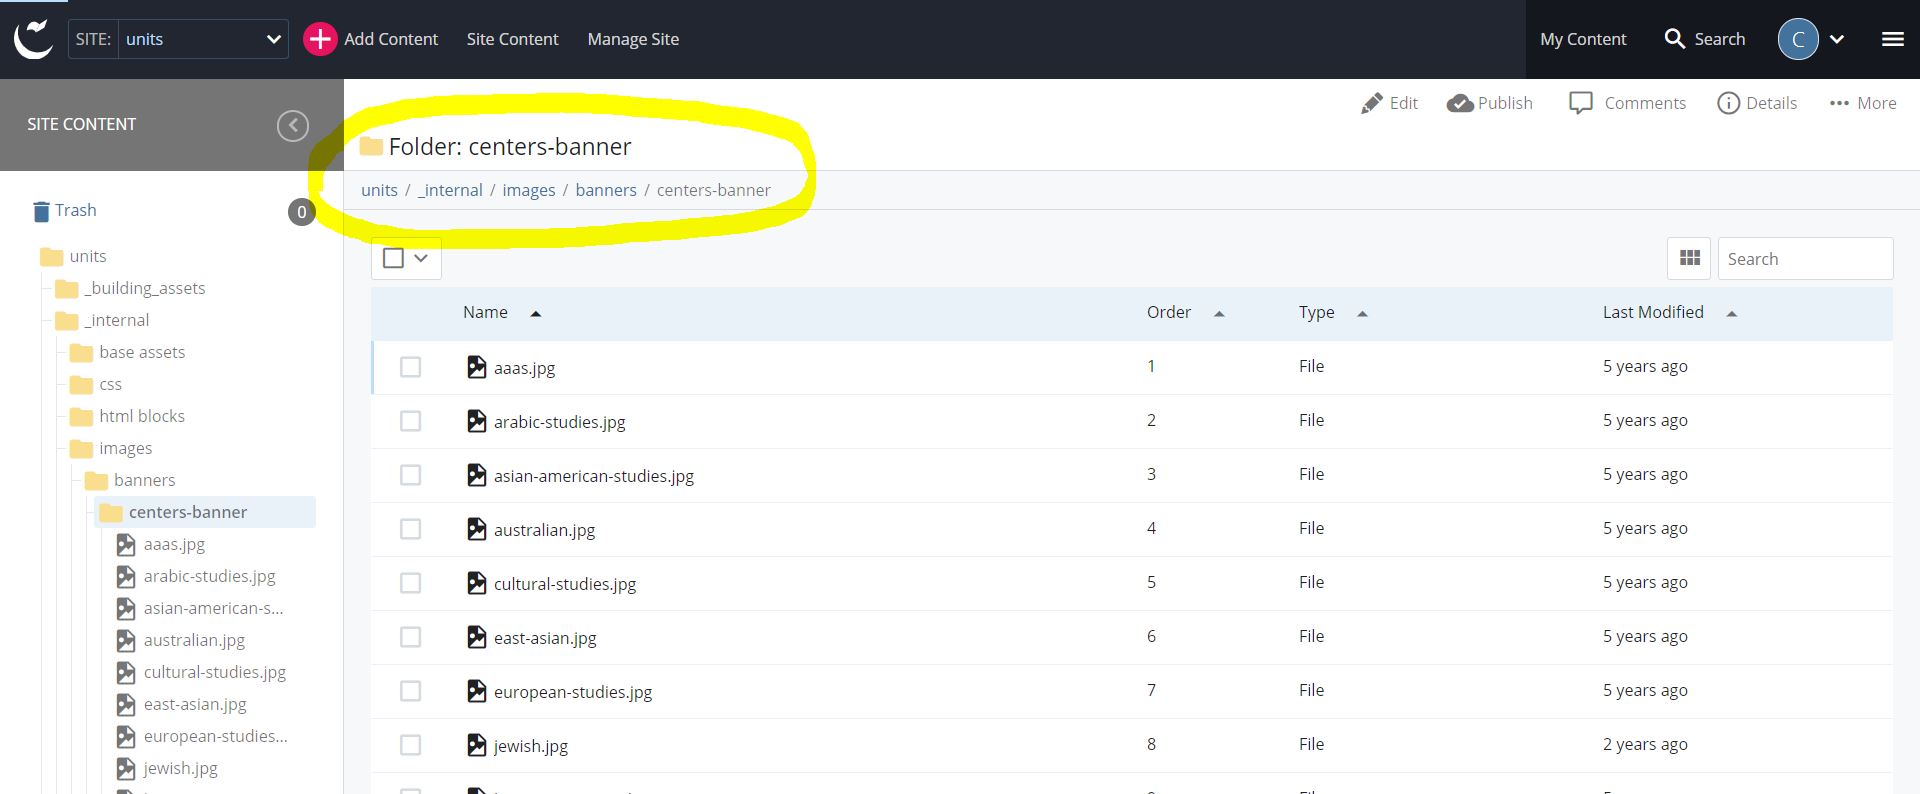Expand the user menu chevron beside the avatar
The image size is (1920, 794).
(x=1837, y=39)
